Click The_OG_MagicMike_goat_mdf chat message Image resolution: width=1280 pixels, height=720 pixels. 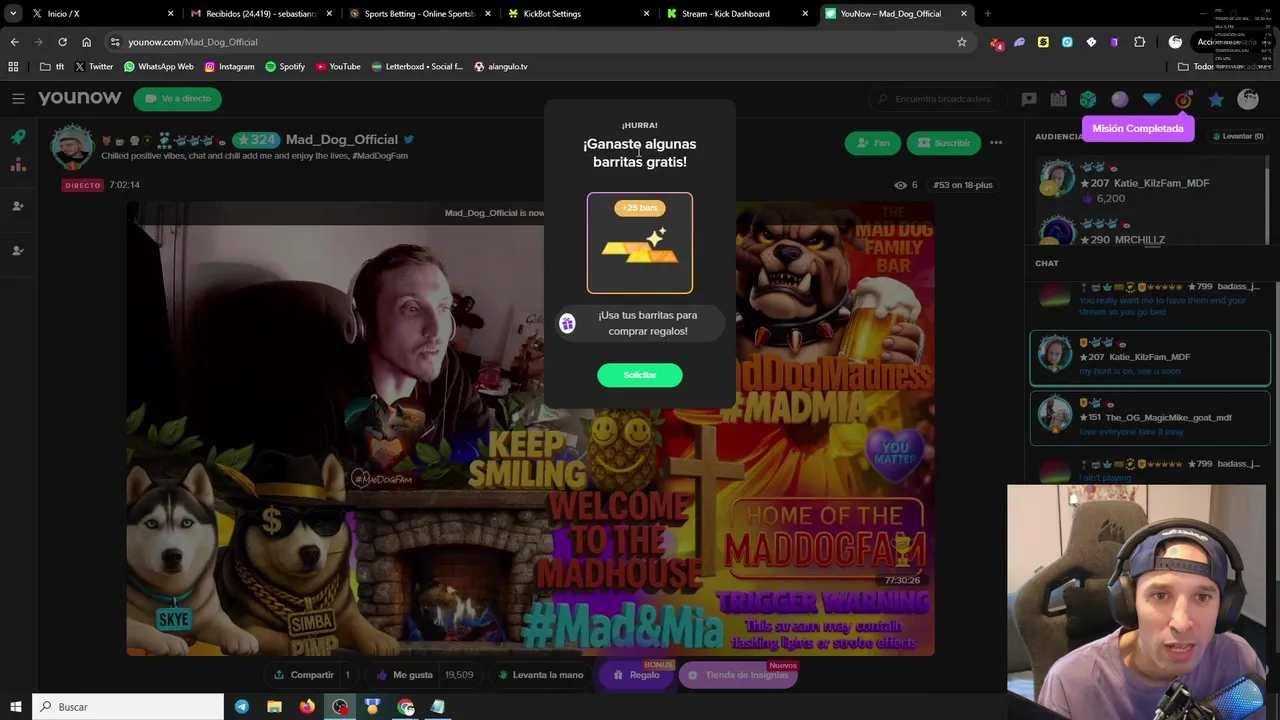tap(1150, 418)
